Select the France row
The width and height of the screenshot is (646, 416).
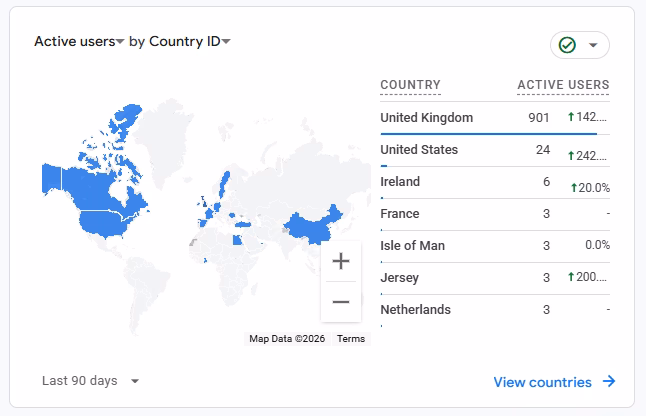[x=495, y=214]
